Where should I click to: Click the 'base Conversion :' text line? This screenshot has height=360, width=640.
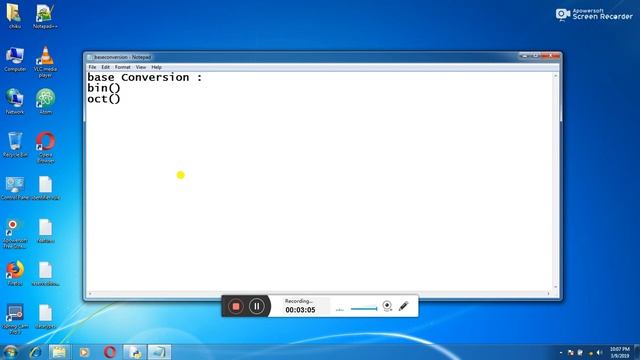144,77
